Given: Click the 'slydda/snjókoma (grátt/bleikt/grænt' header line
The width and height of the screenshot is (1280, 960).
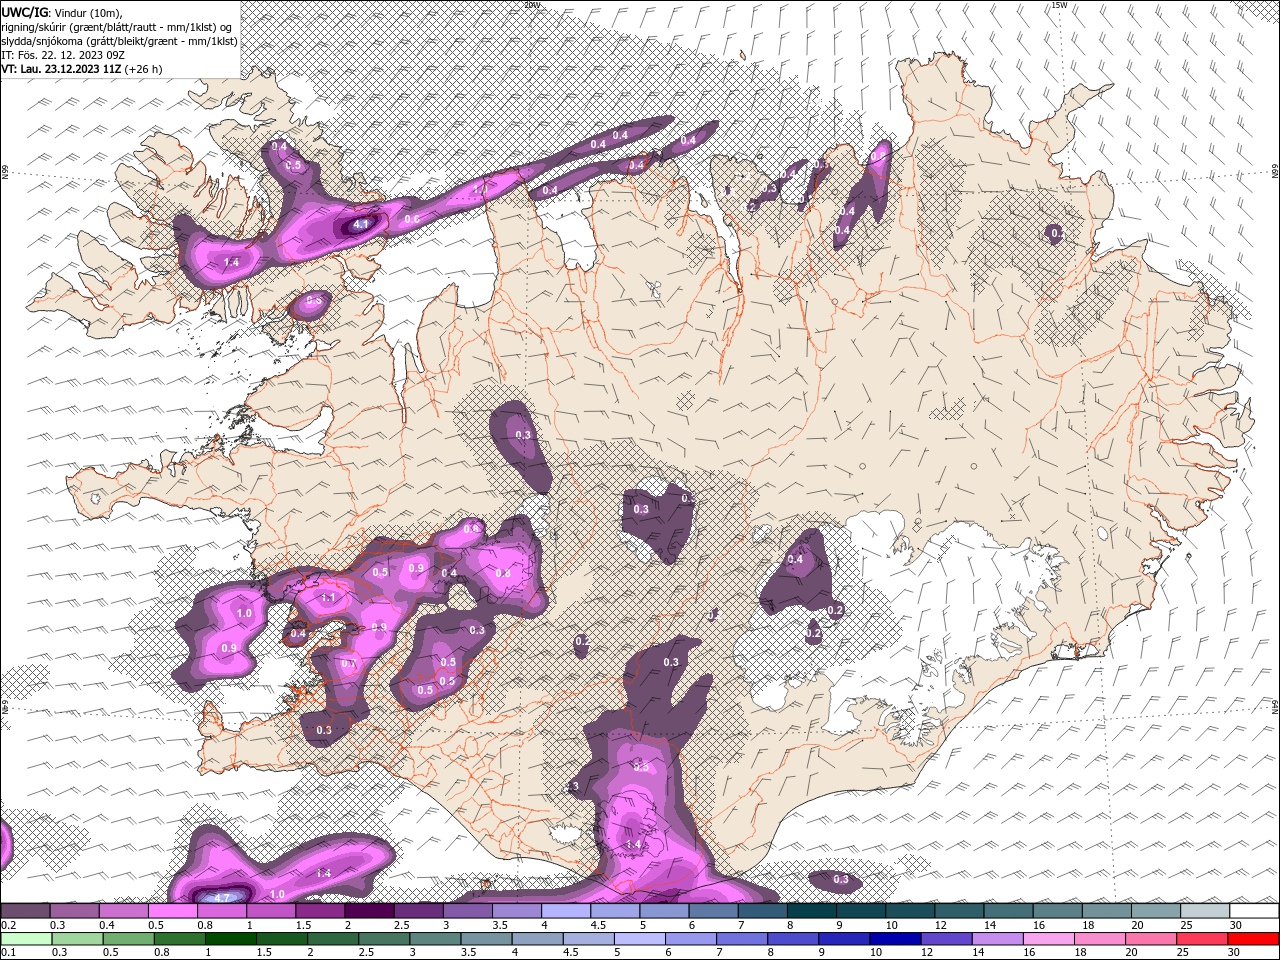Looking at the screenshot, I should 117,40.
